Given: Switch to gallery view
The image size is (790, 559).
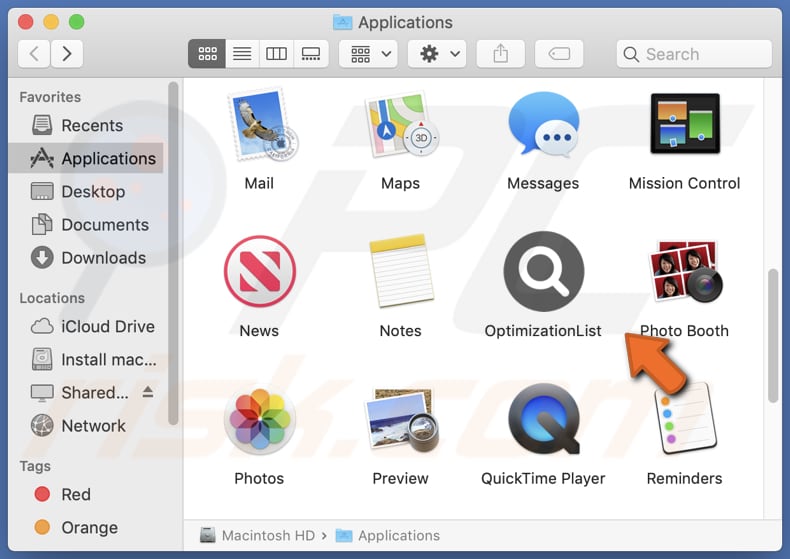Looking at the screenshot, I should pyautogui.click(x=311, y=53).
